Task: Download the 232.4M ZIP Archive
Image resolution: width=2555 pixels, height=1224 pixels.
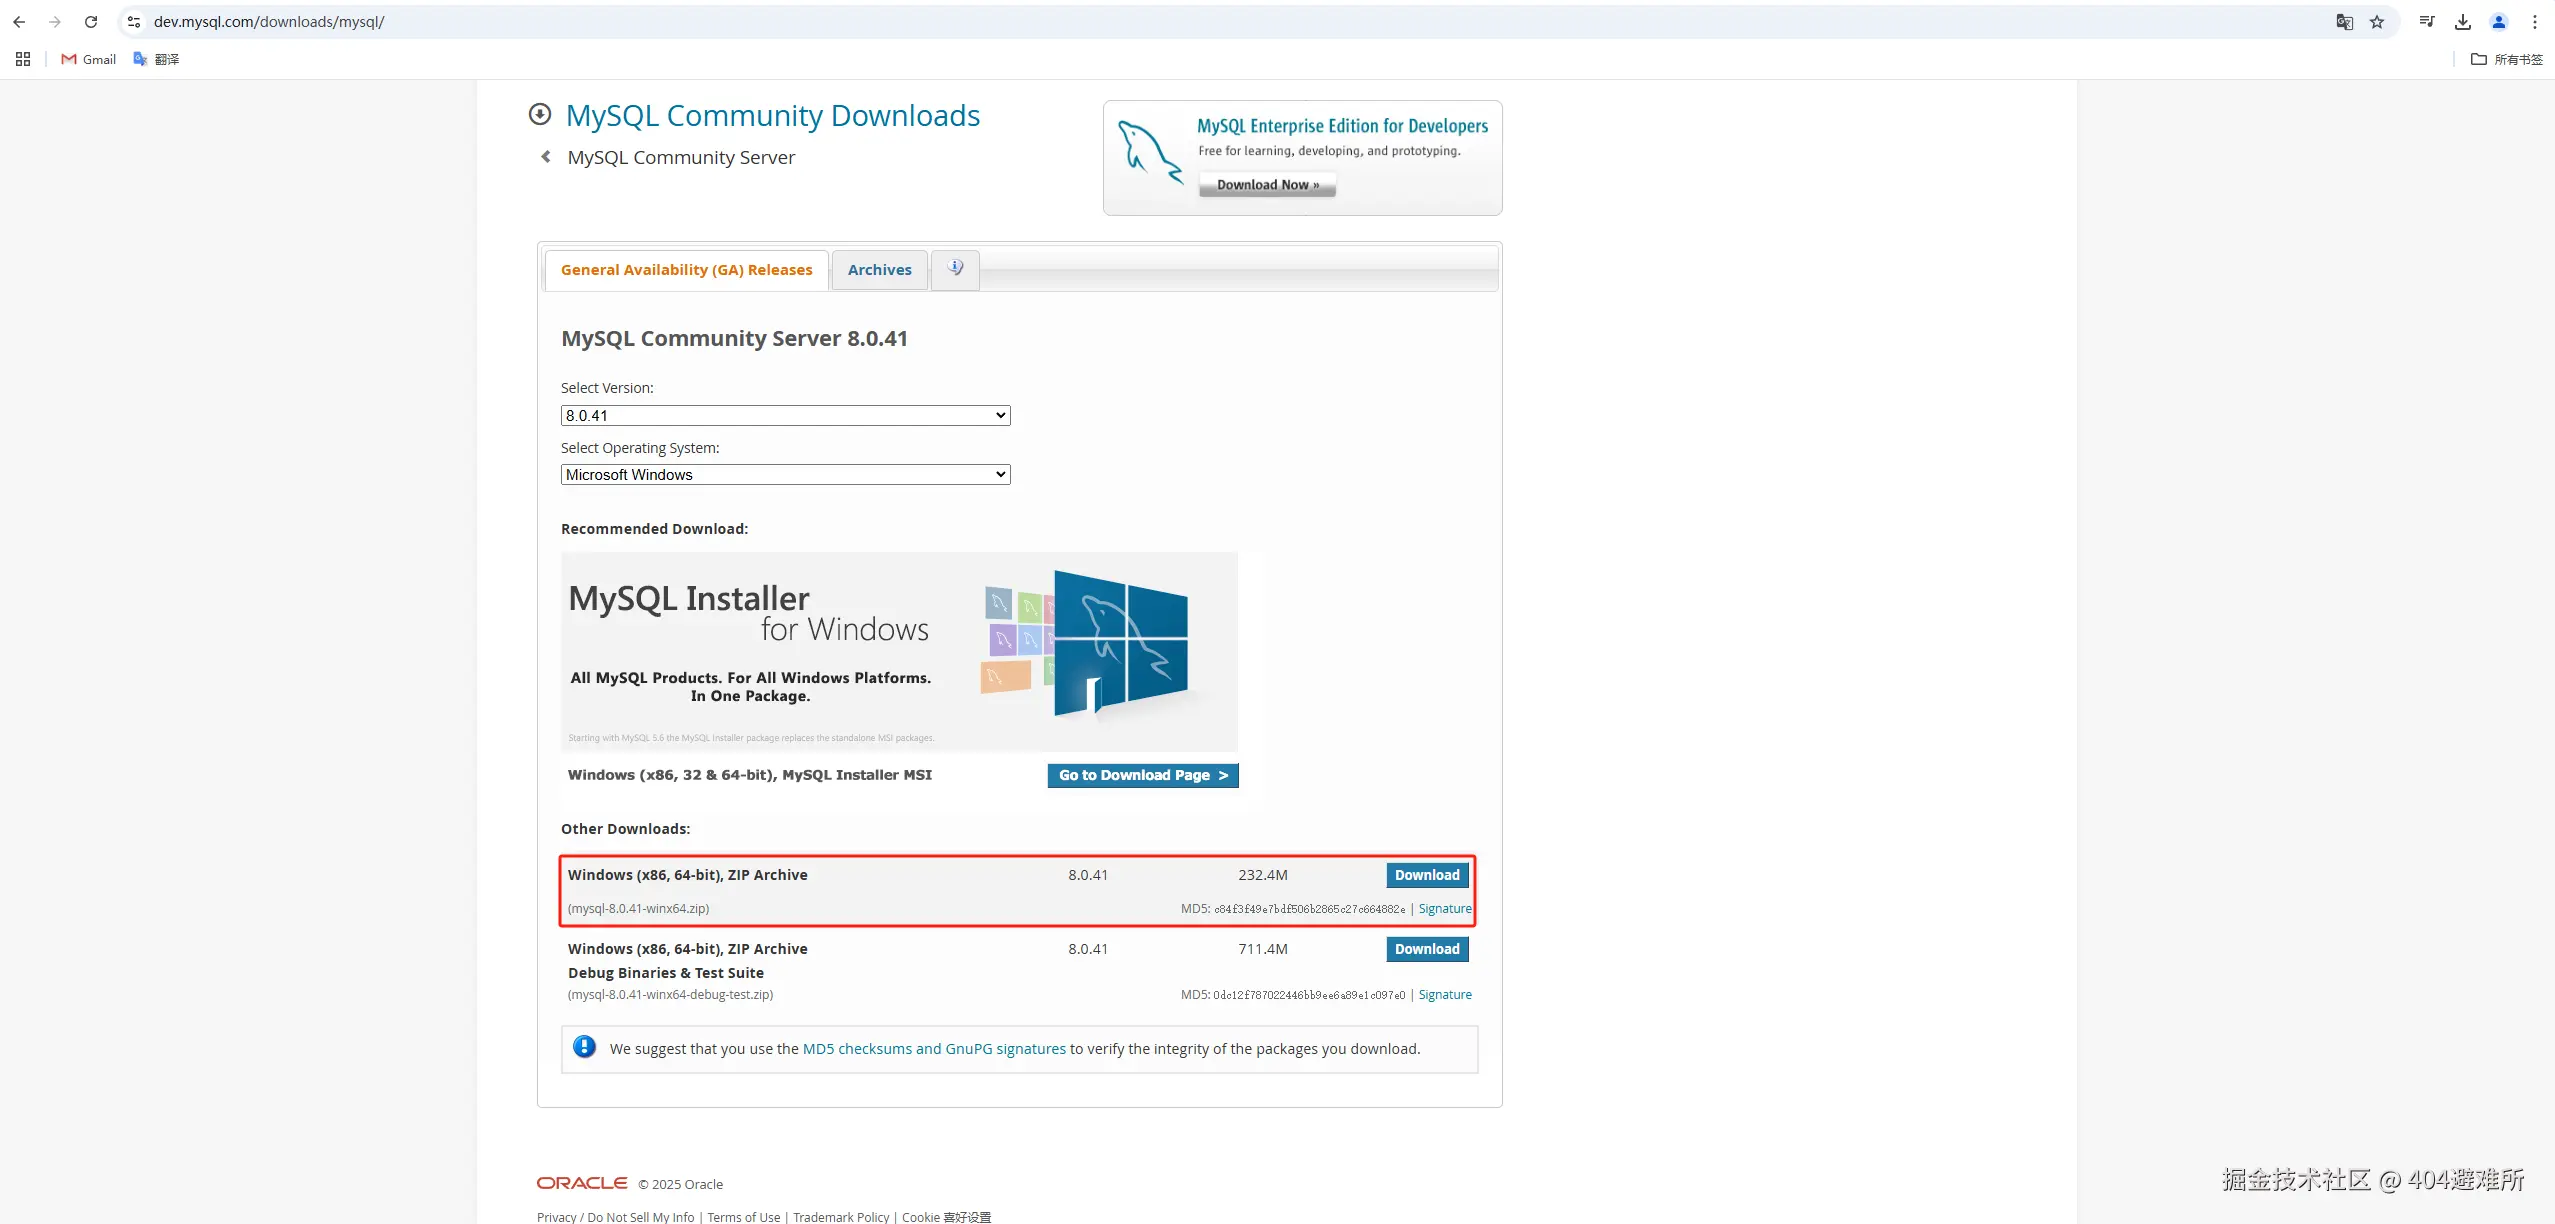Action: coord(1426,875)
